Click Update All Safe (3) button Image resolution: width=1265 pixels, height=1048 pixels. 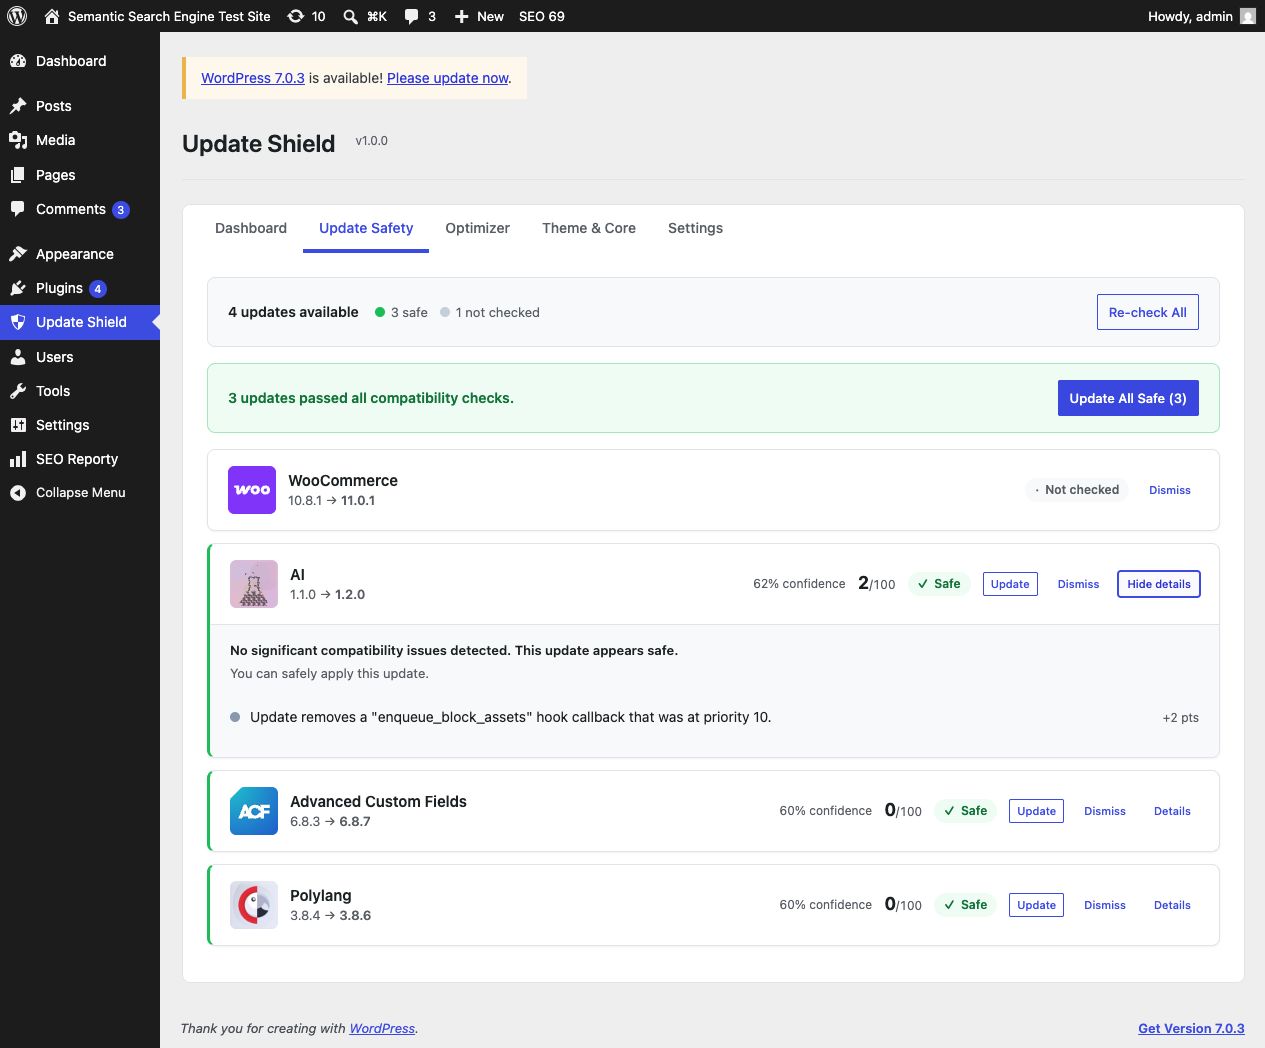tap(1128, 398)
